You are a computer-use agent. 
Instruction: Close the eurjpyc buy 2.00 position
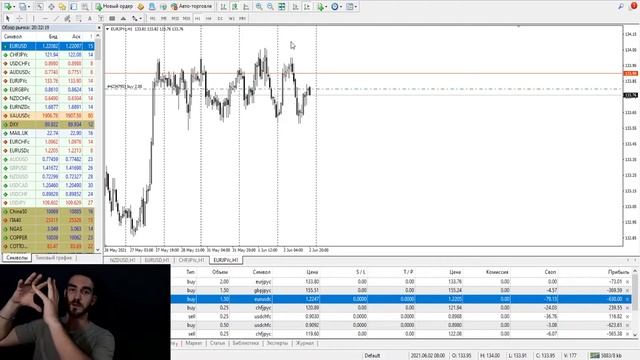pos(627,282)
